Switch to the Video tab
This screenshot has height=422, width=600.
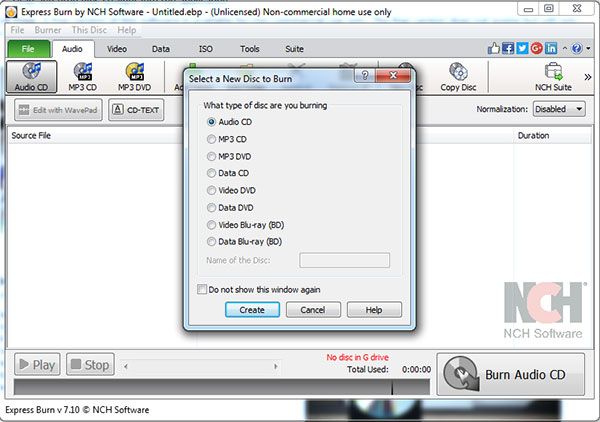pyautogui.click(x=117, y=48)
